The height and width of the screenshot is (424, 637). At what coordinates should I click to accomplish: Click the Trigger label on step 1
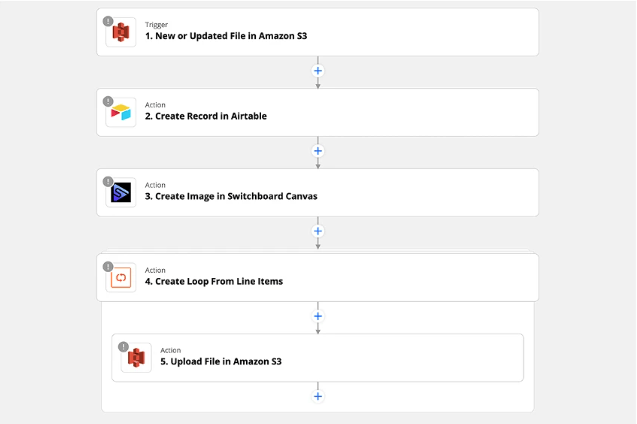tap(156, 25)
